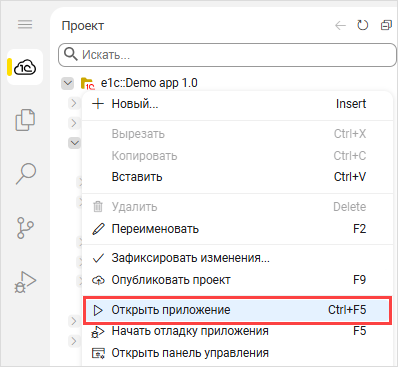Click the collapse all icon in the Проект header
This screenshot has width=398, height=367.
tap(386, 25)
